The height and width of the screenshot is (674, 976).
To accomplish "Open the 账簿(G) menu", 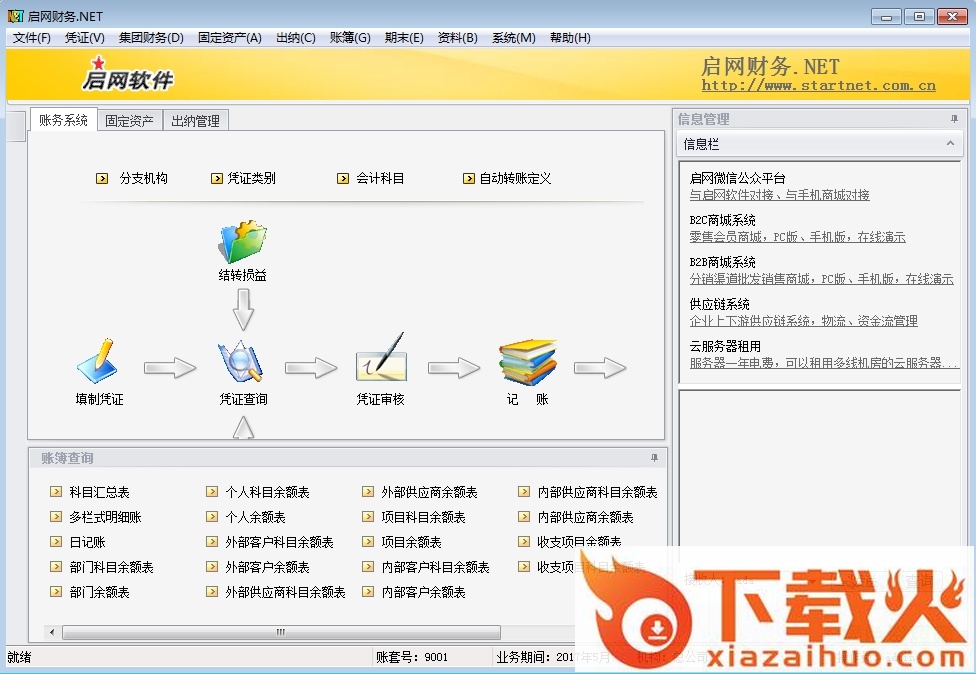I will tap(350, 38).
